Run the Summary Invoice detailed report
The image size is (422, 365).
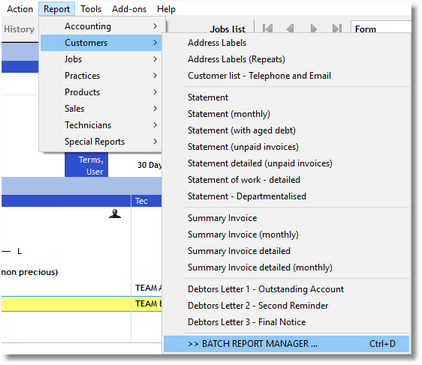286,251
